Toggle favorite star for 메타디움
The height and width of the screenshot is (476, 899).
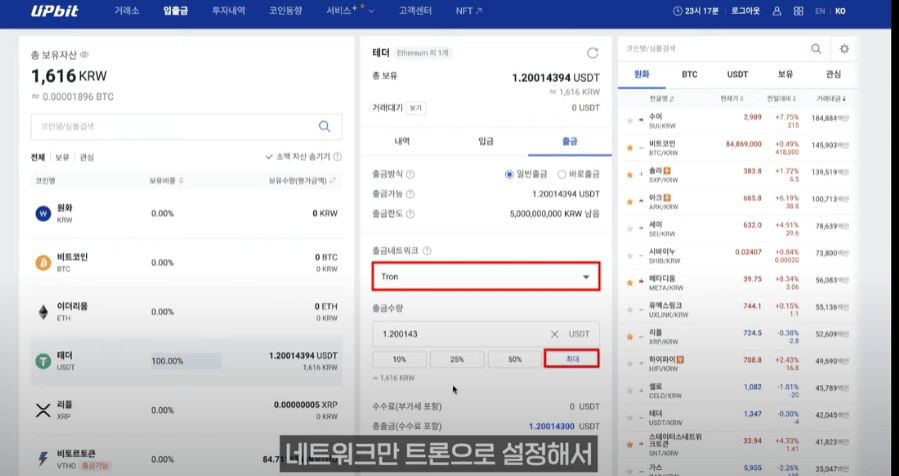coord(630,283)
